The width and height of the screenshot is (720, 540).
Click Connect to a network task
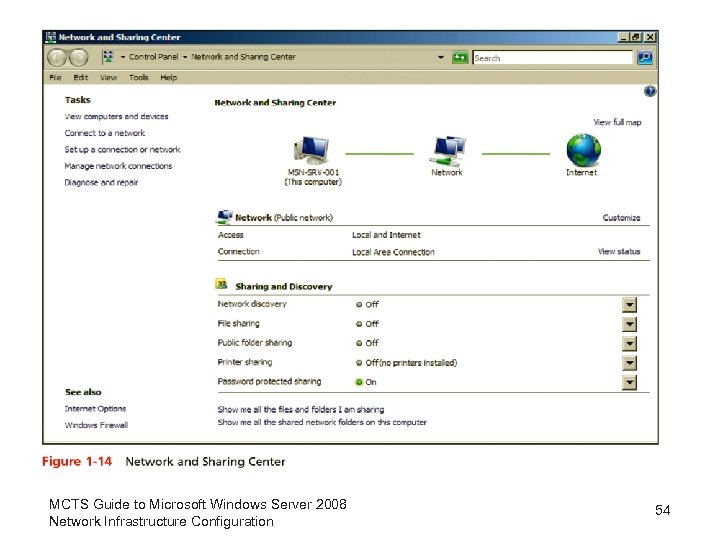(105, 133)
